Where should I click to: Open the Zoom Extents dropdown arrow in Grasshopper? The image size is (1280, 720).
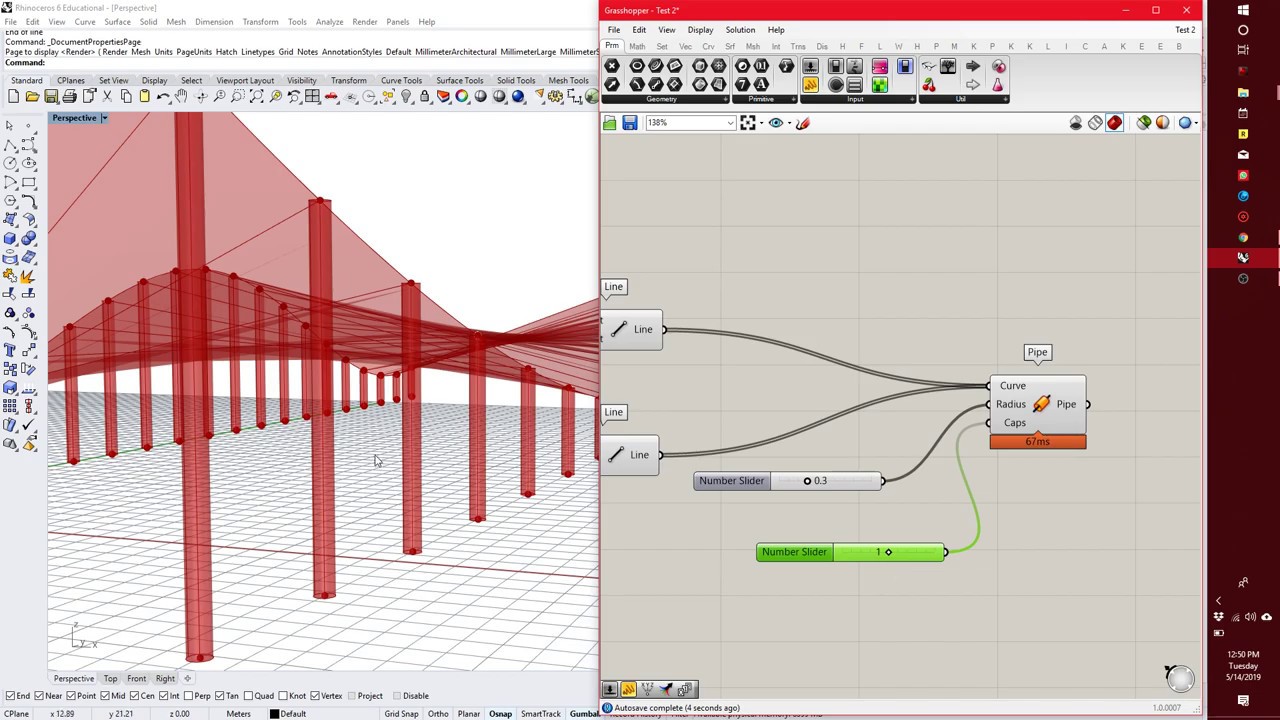(x=762, y=123)
